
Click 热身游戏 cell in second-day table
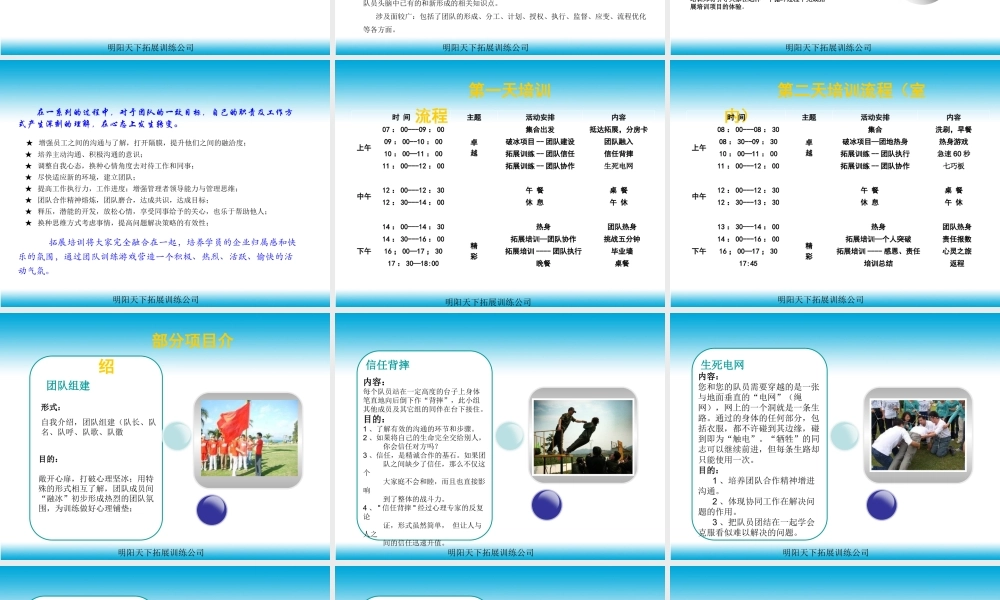(x=953, y=142)
